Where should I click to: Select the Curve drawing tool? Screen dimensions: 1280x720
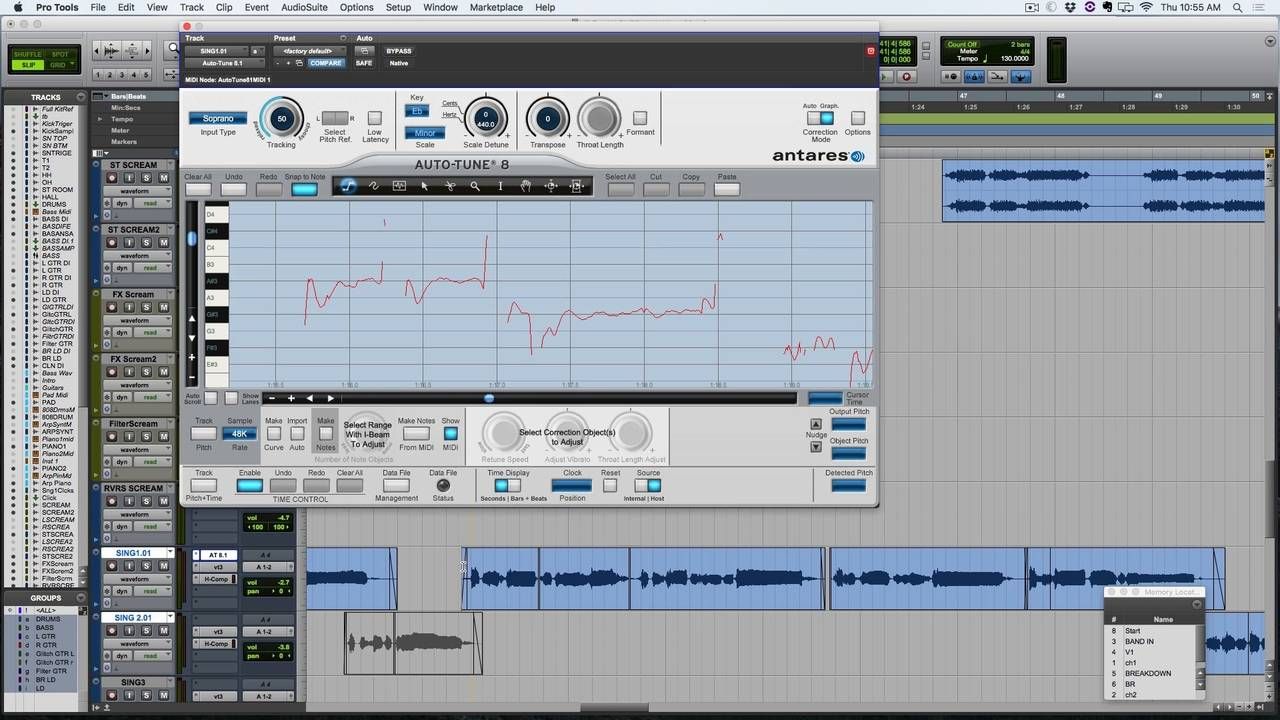coord(374,186)
